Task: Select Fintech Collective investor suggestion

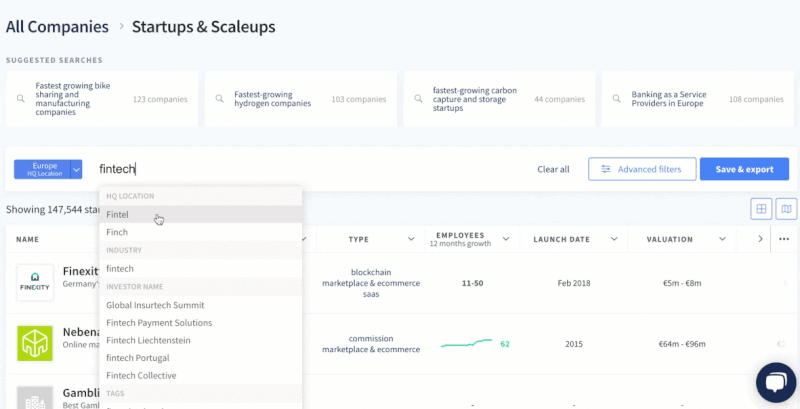Action: (x=201, y=375)
